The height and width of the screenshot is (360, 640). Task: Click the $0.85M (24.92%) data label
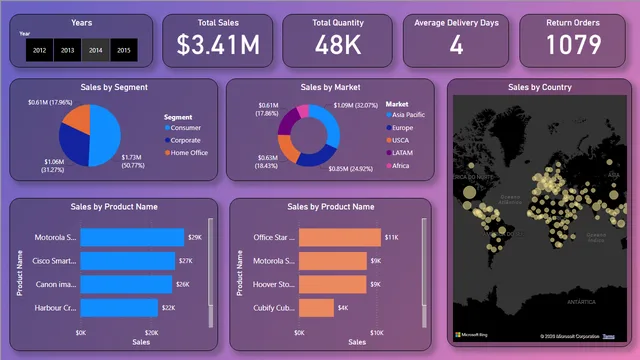(x=351, y=169)
